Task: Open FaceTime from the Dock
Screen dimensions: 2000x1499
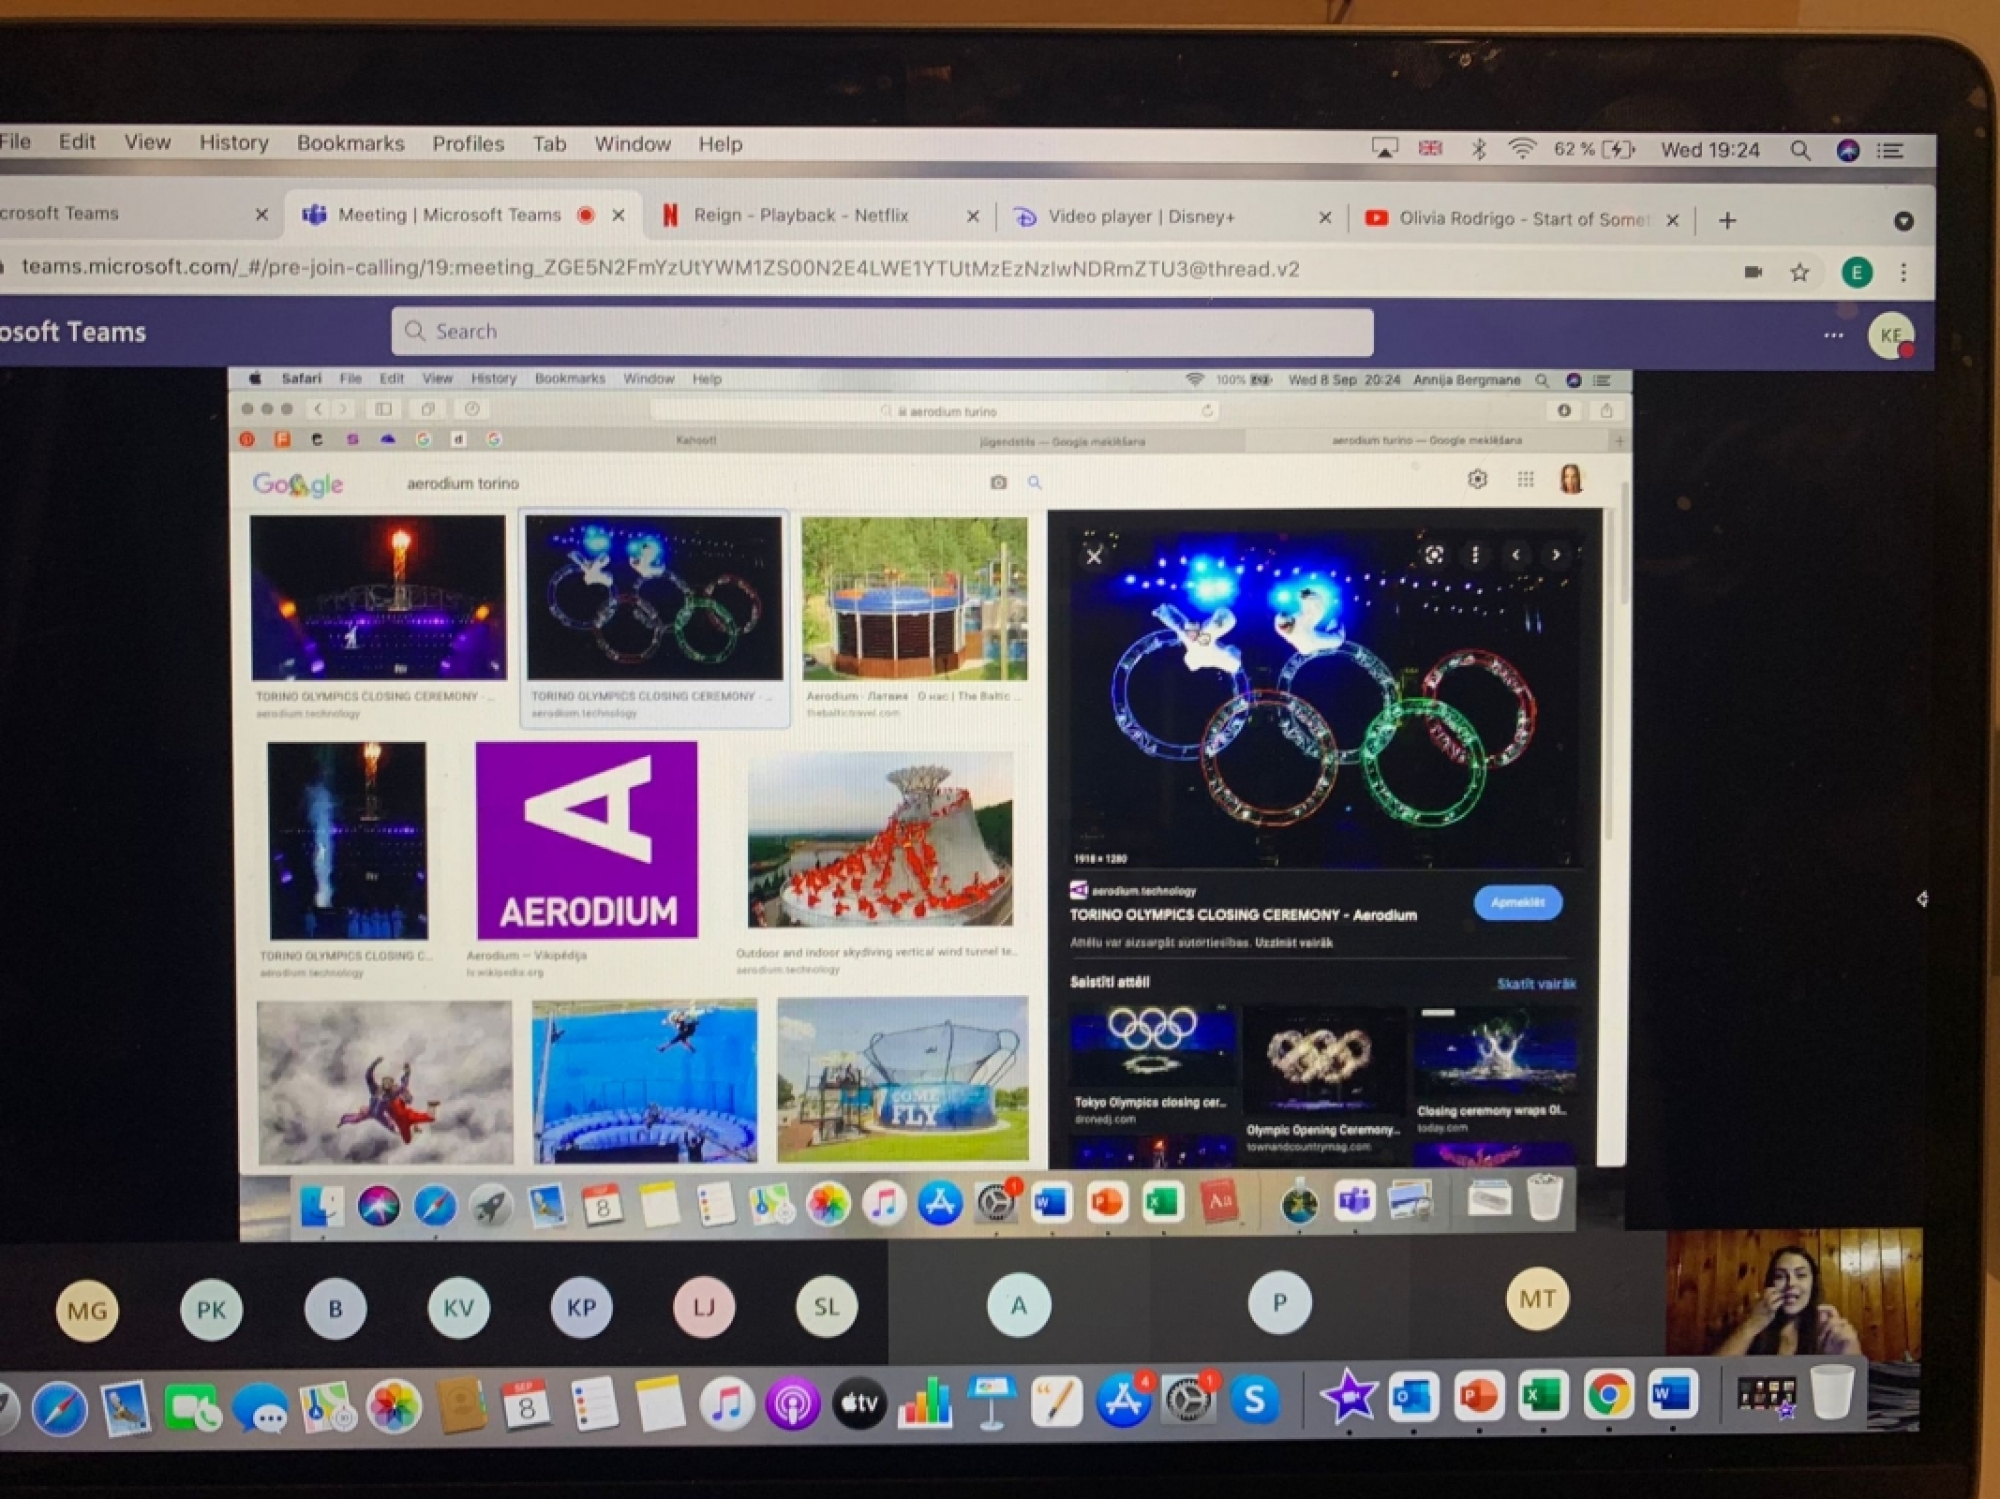Action: (x=192, y=1408)
